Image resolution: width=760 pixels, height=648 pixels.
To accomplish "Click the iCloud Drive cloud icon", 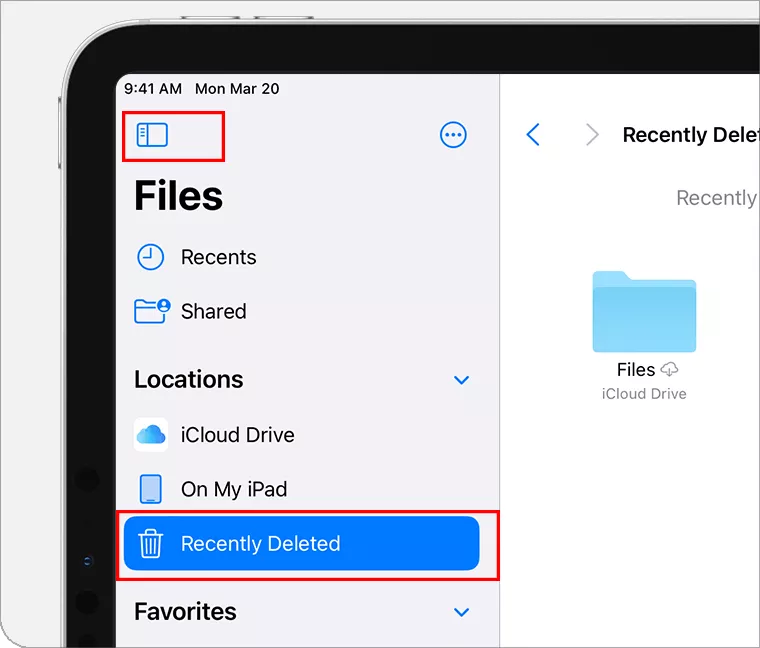I will click(x=151, y=435).
